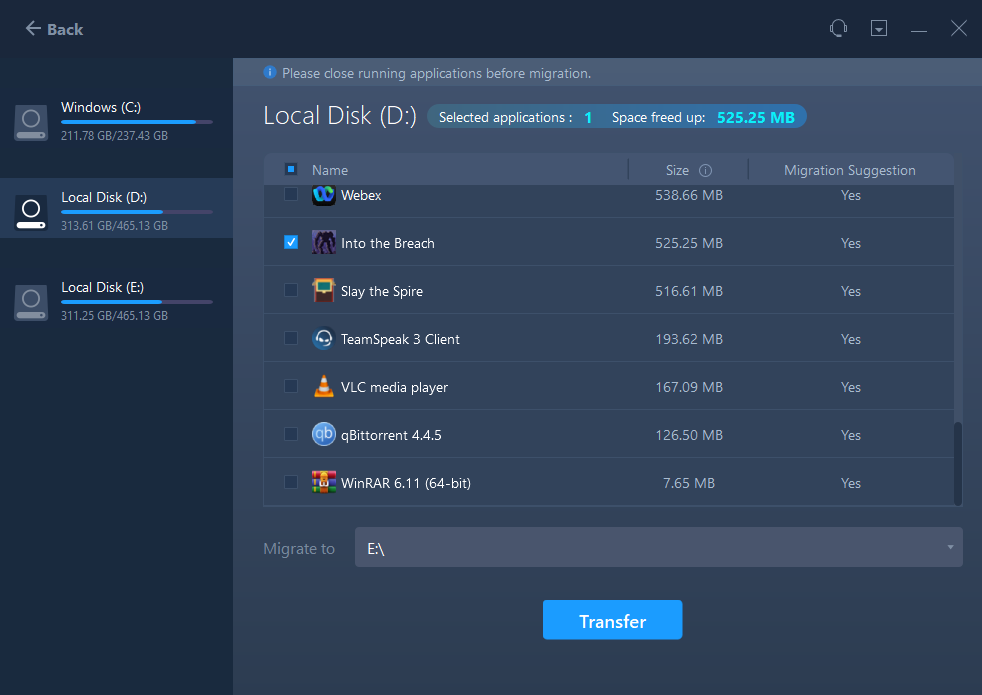Go back with the Back arrow
Image resolution: width=982 pixels, height=695 pixels.
(54, 29)
